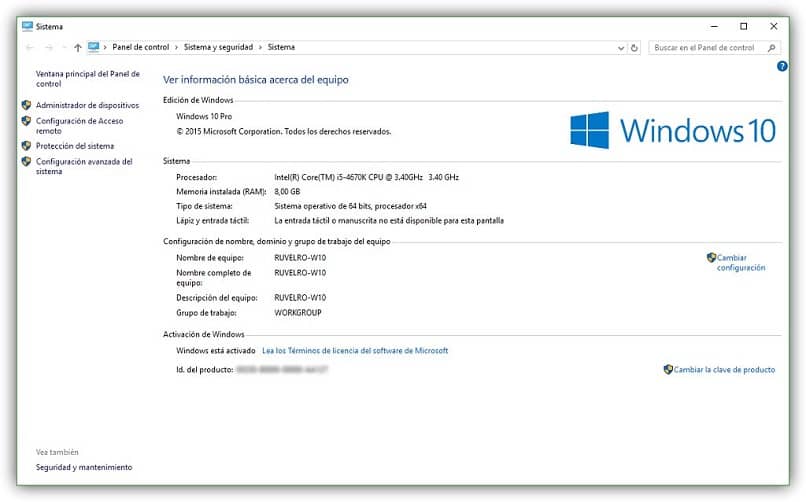This screenshot has height=502, width=806.
Task: Open the address bar history dropdown
Action: click(621, 48)
